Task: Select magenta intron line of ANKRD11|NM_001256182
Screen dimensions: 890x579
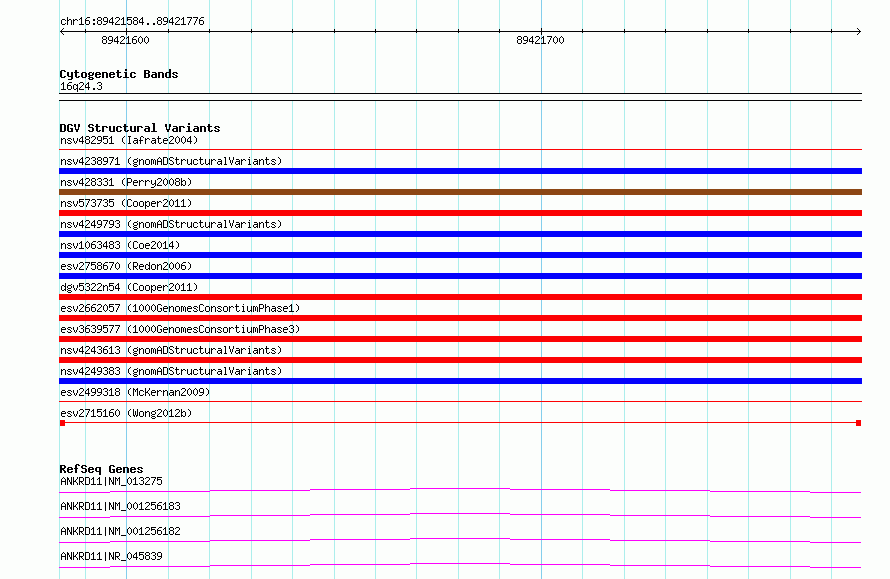Action: [460, 539]
